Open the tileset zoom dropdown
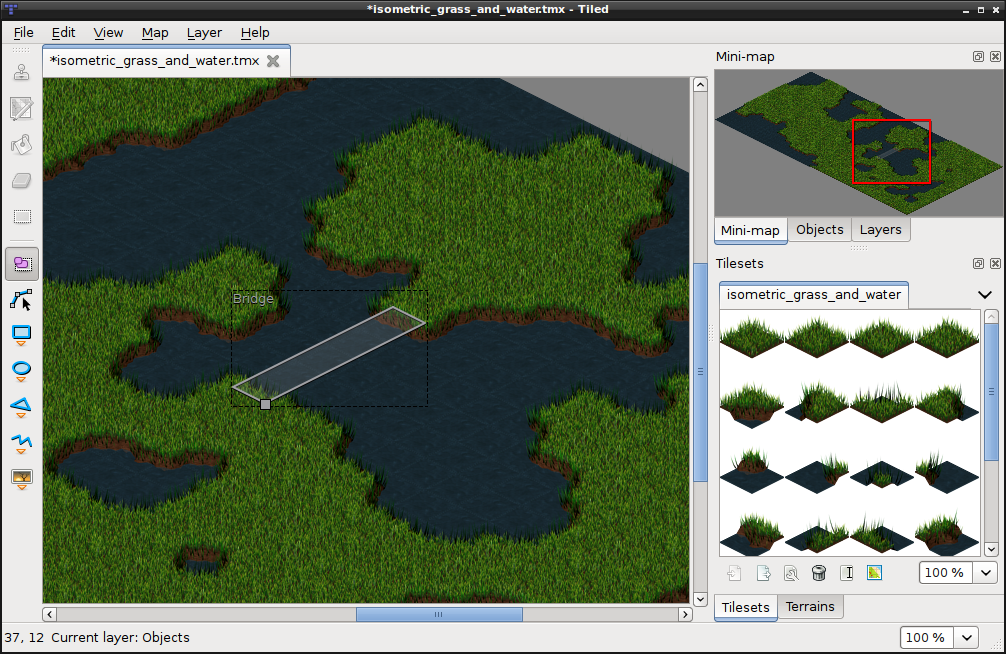Image resolution: width=1006 pixels, height=654 pixels. click(987, 573)
